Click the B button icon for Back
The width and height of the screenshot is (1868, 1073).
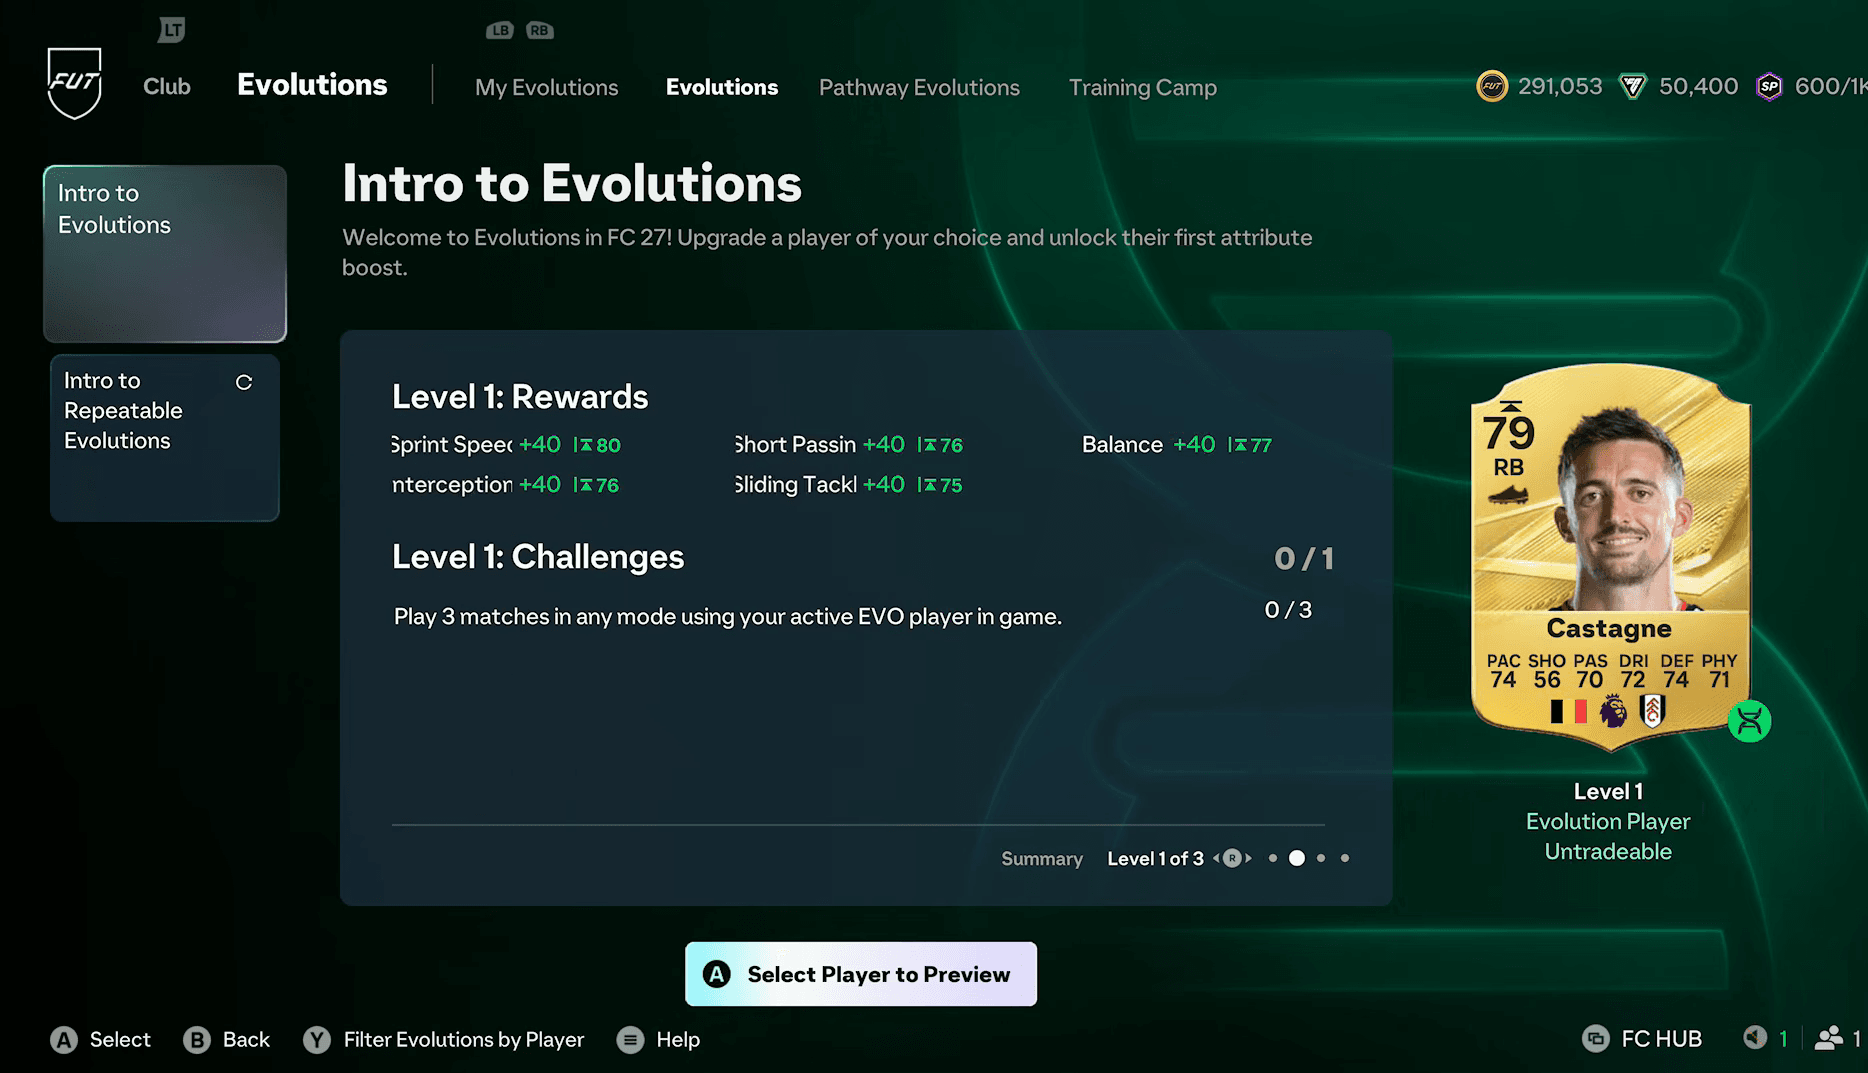point(197,1040)
